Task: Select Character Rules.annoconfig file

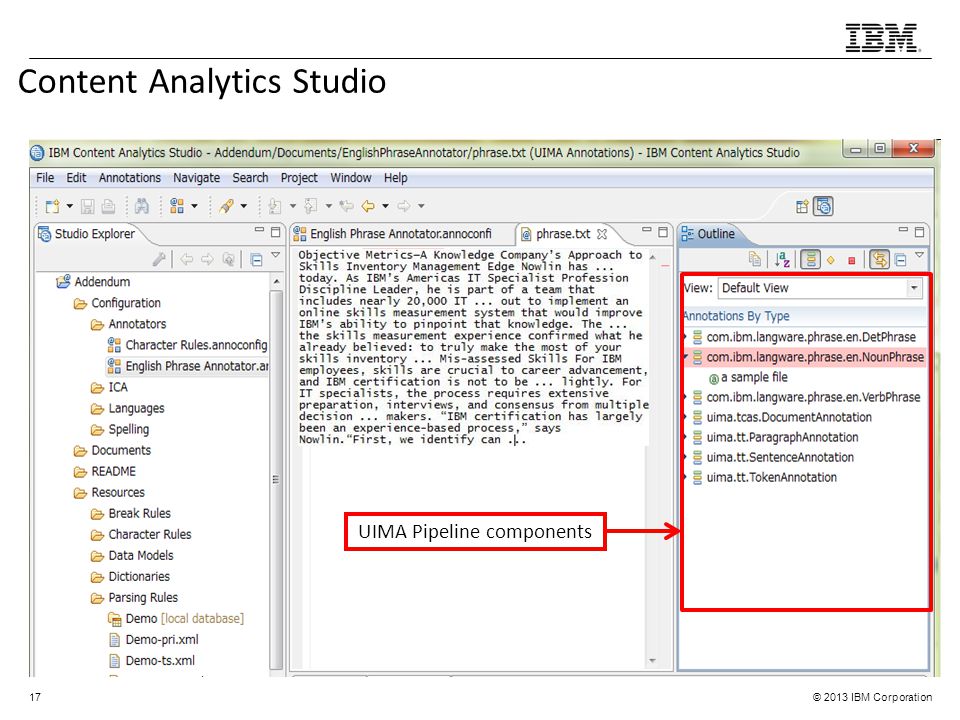Action: [x=187, y=345]
